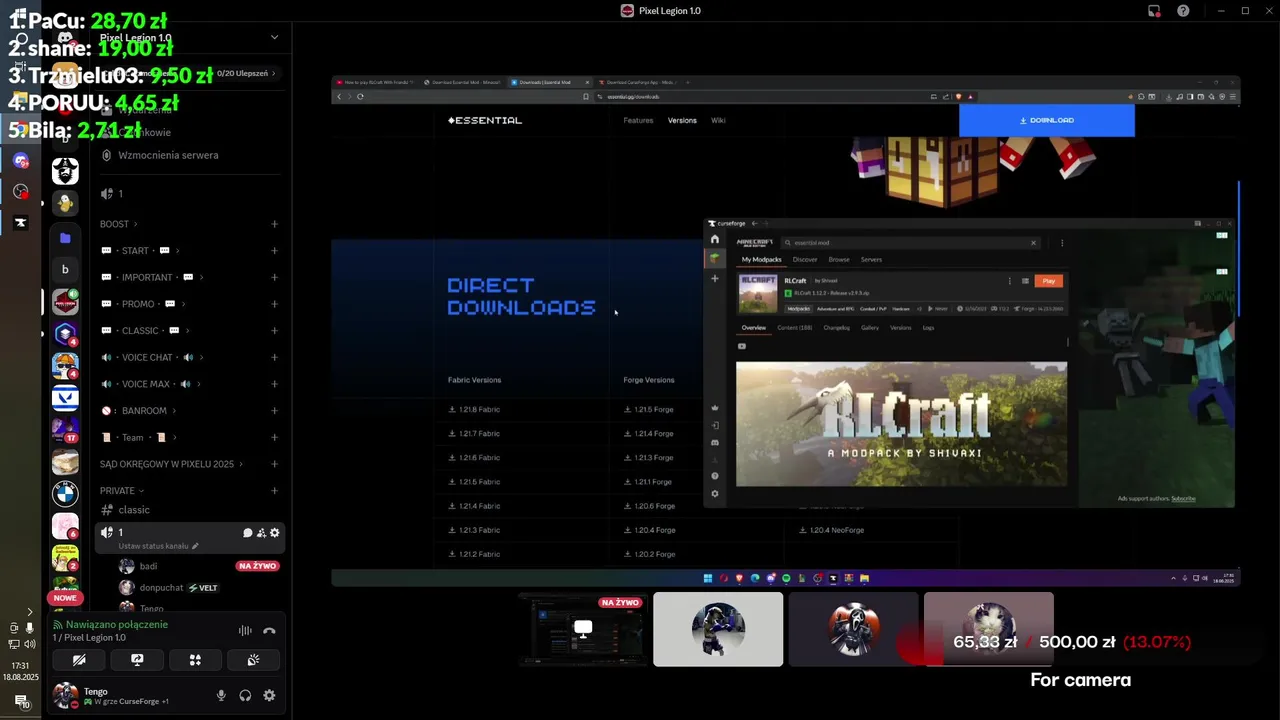Open Versions tab of RLCraft modpack
The height and width of the screenshot is (720, 1280).
pyautogui.click(x=900, y=328)
